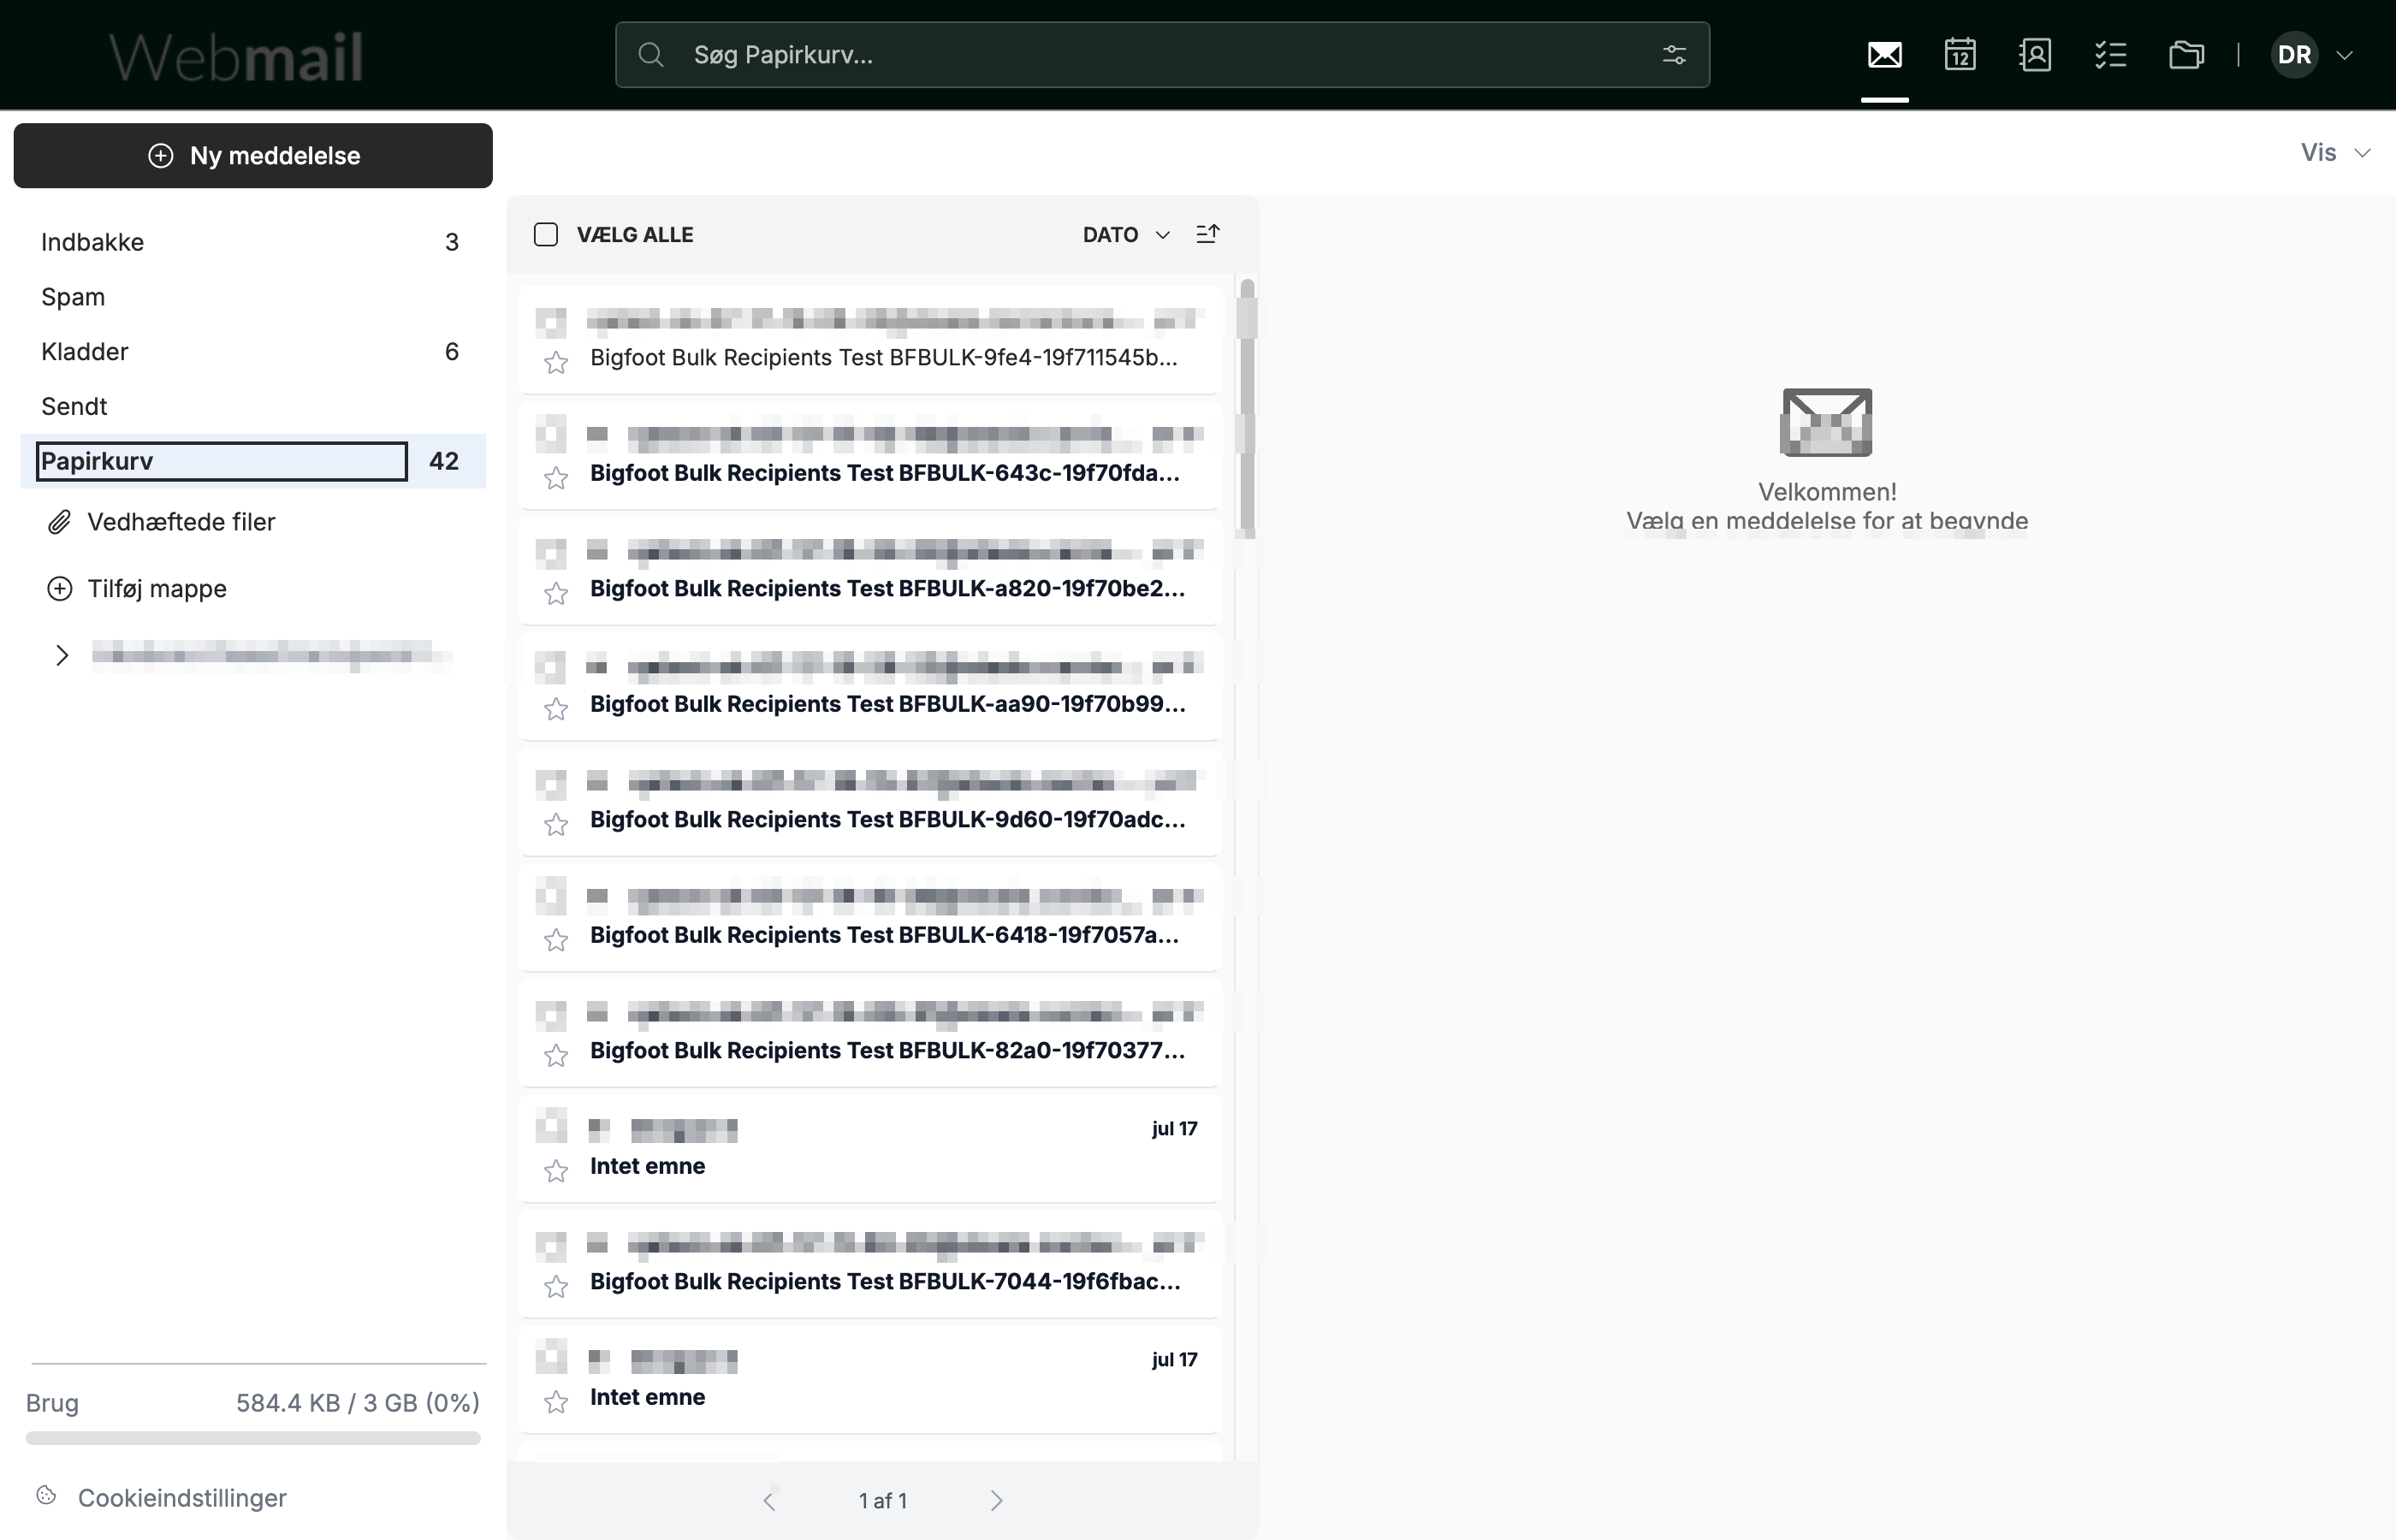This screenshot has height=1540, width=2396.
Task: Tick the Vælg alle checkbox
Action: click(x=546, y=234)
